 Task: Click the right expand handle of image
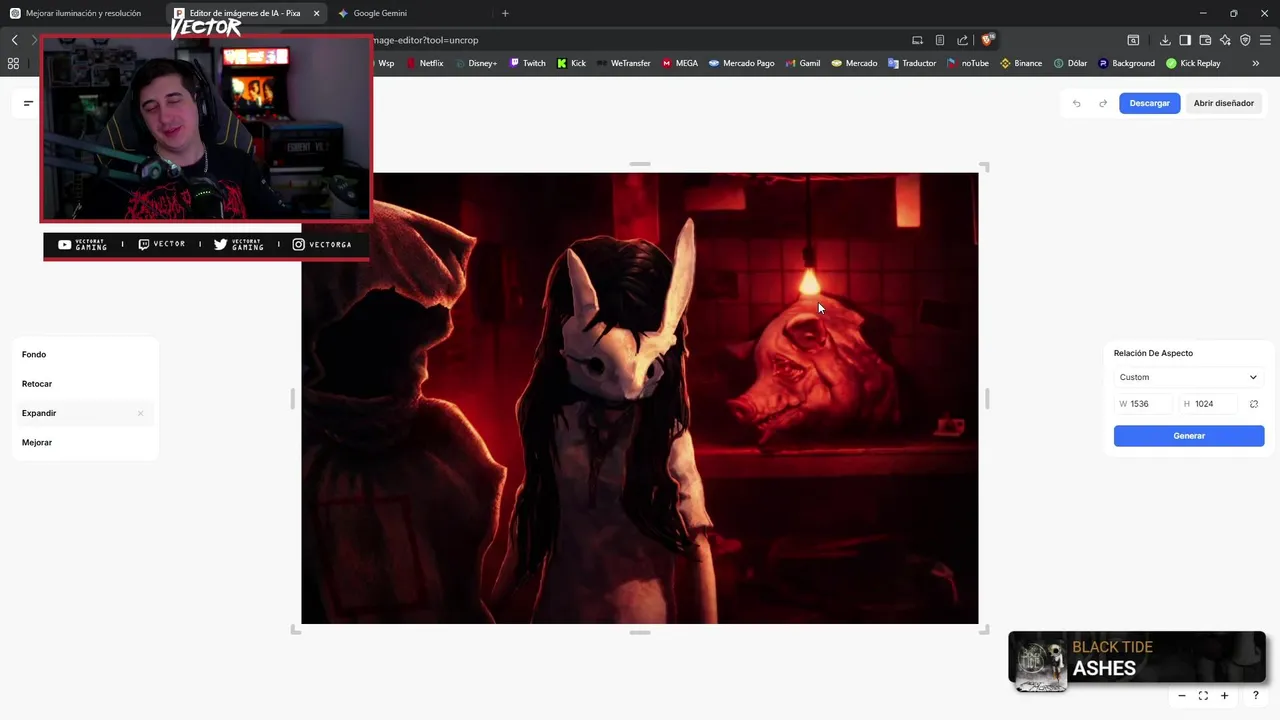987,398
